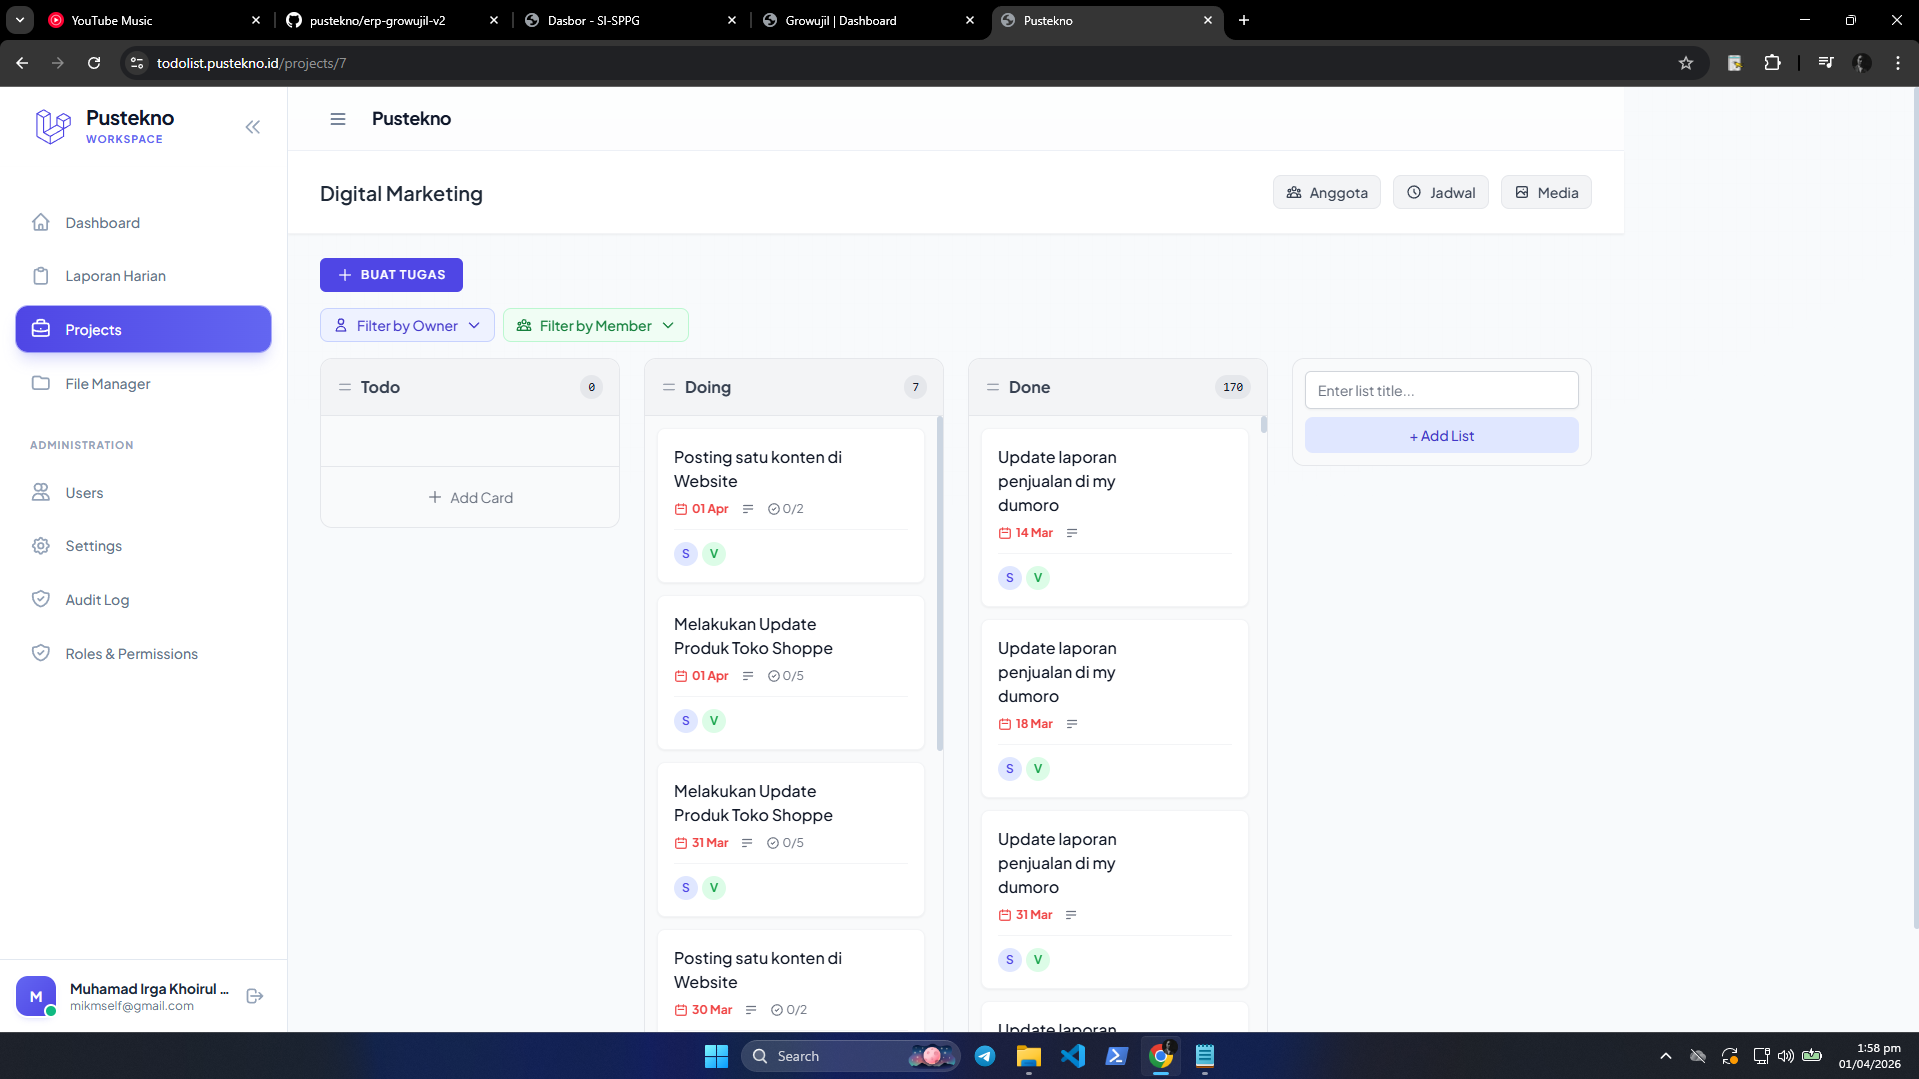Click the + Add List button
This screenshot has height=1079, width=1919.
tap(1441, 436)
